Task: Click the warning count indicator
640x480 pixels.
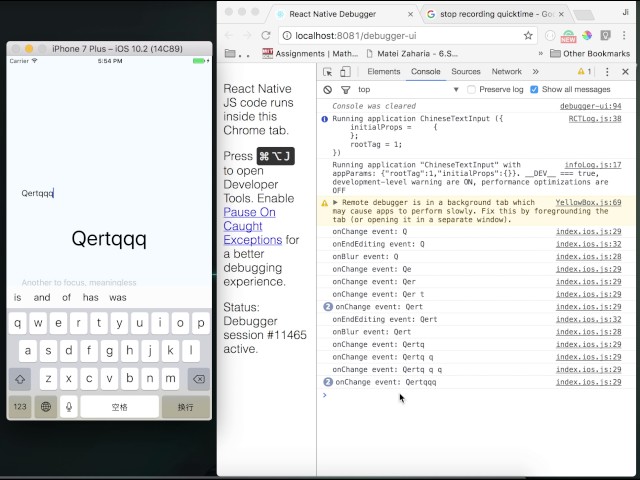Action: 584,71
